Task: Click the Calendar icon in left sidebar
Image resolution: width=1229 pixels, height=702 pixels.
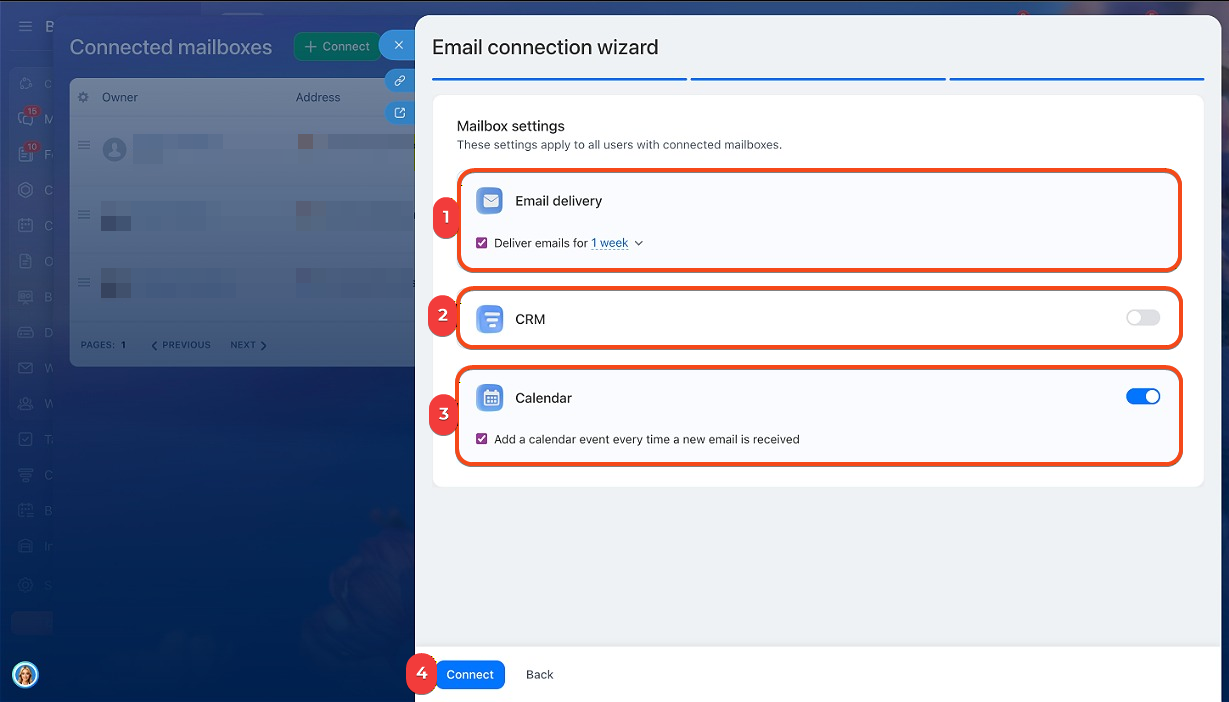Action: (26, 225)
